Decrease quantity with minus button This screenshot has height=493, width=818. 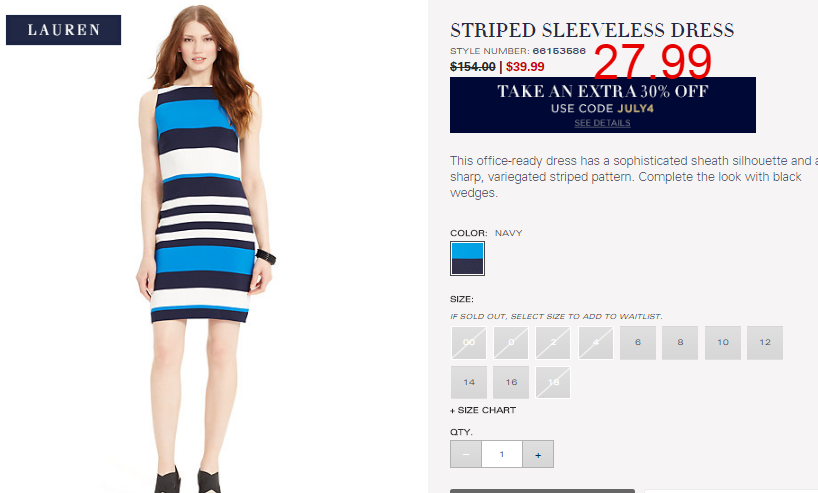click(x=466, y=454)
